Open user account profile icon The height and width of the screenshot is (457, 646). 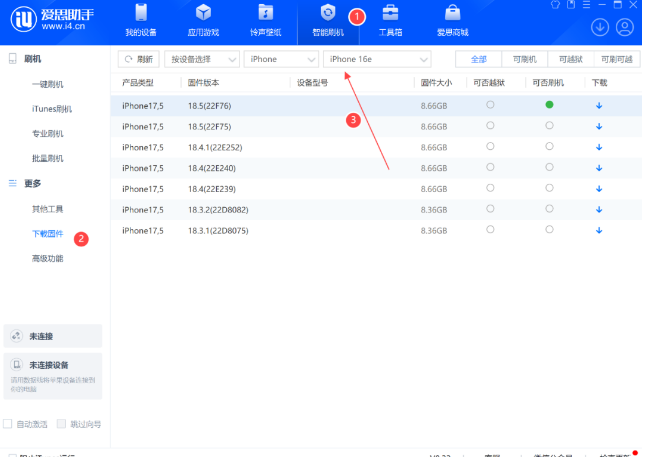[625, 28]
